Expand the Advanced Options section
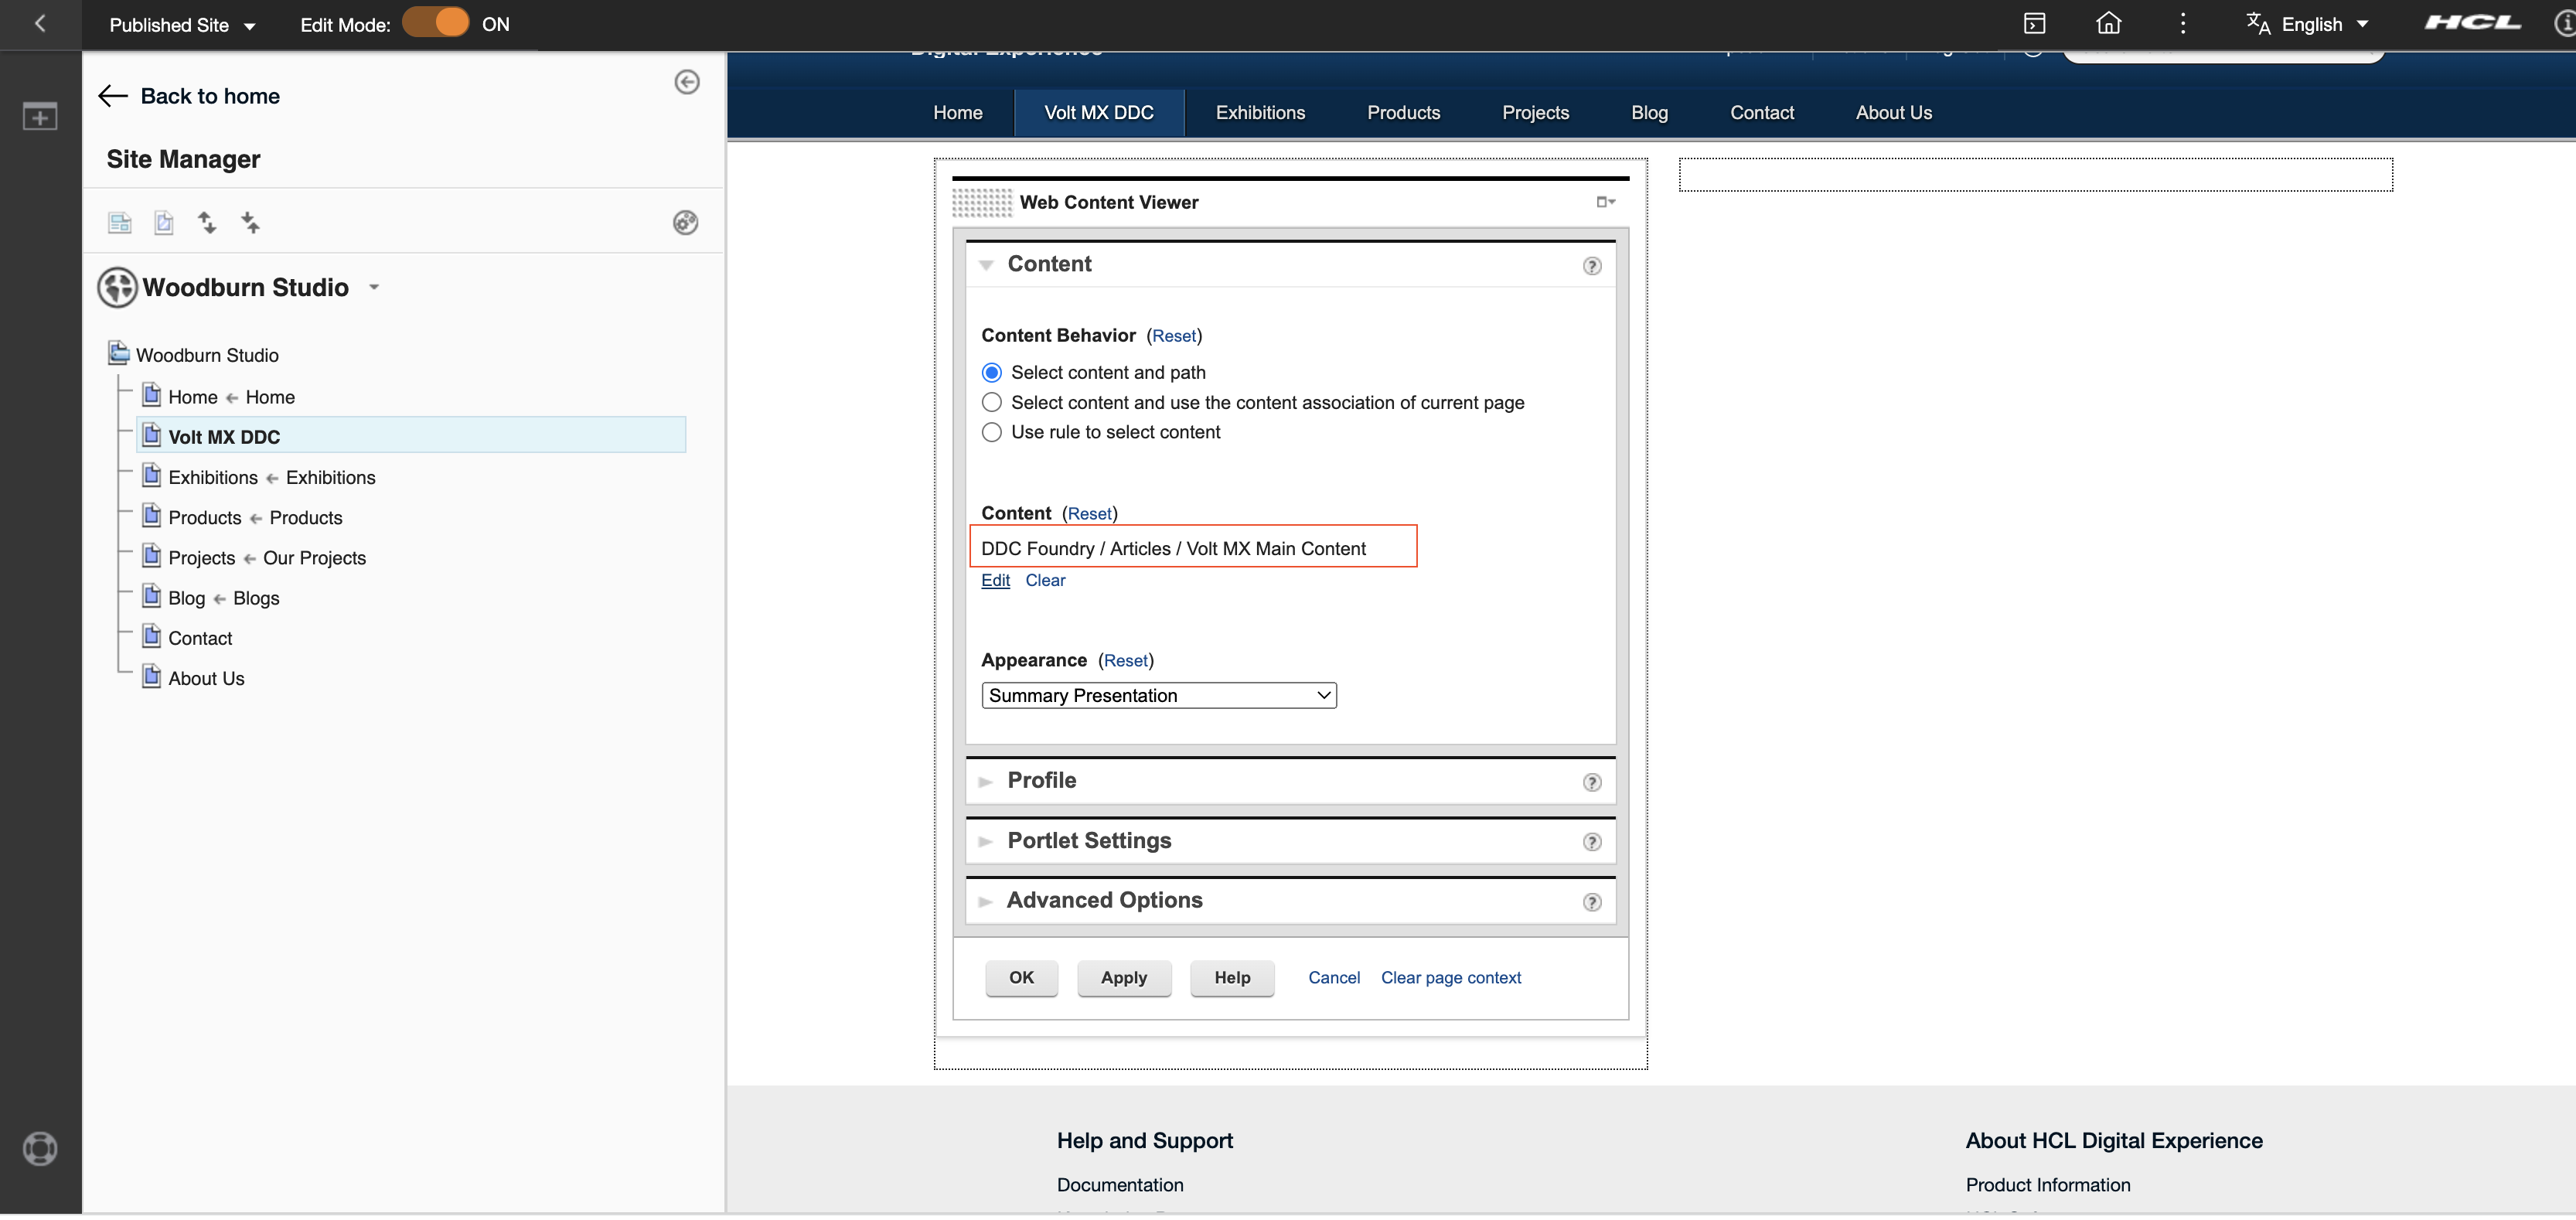 pos(1103,900)
